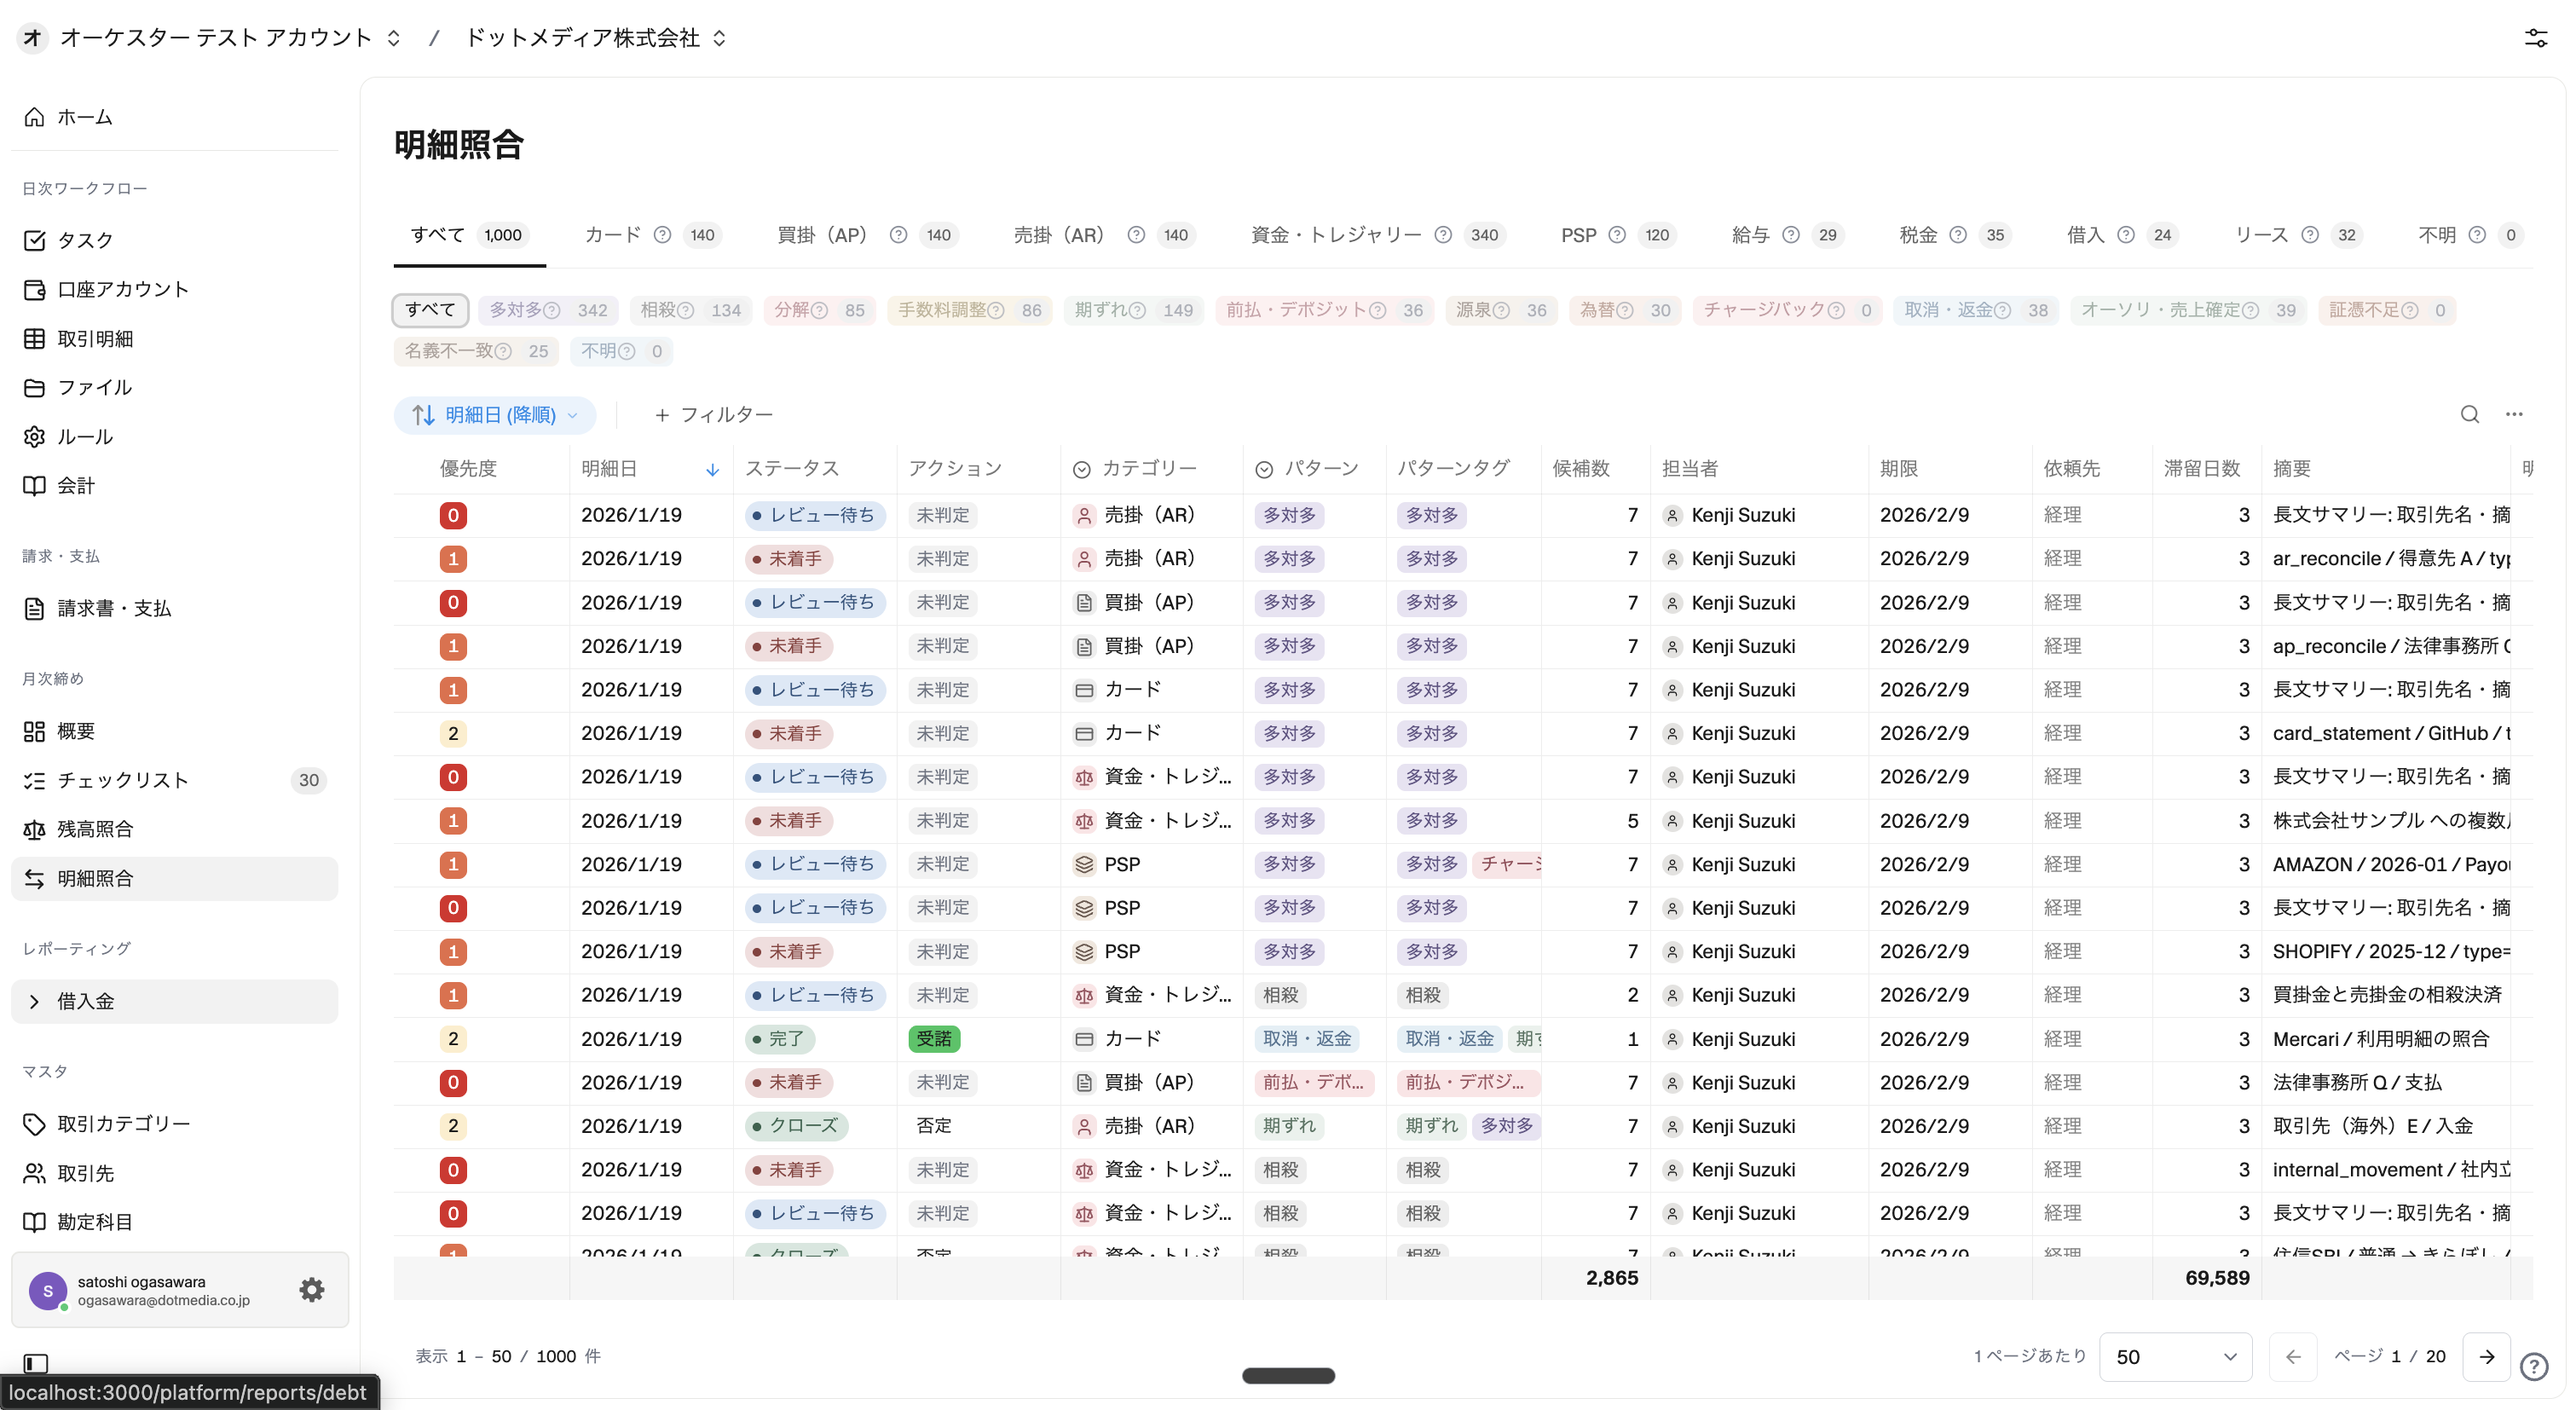Click the help question mark icon bottom right
Screen dimensions: 2576x1410
coord(2534,1366)
